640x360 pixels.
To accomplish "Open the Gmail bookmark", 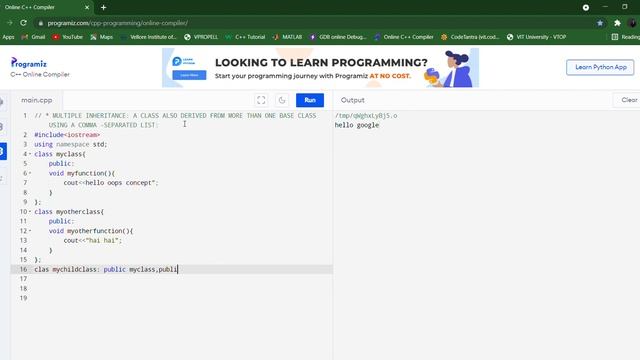I will [33, 37].
